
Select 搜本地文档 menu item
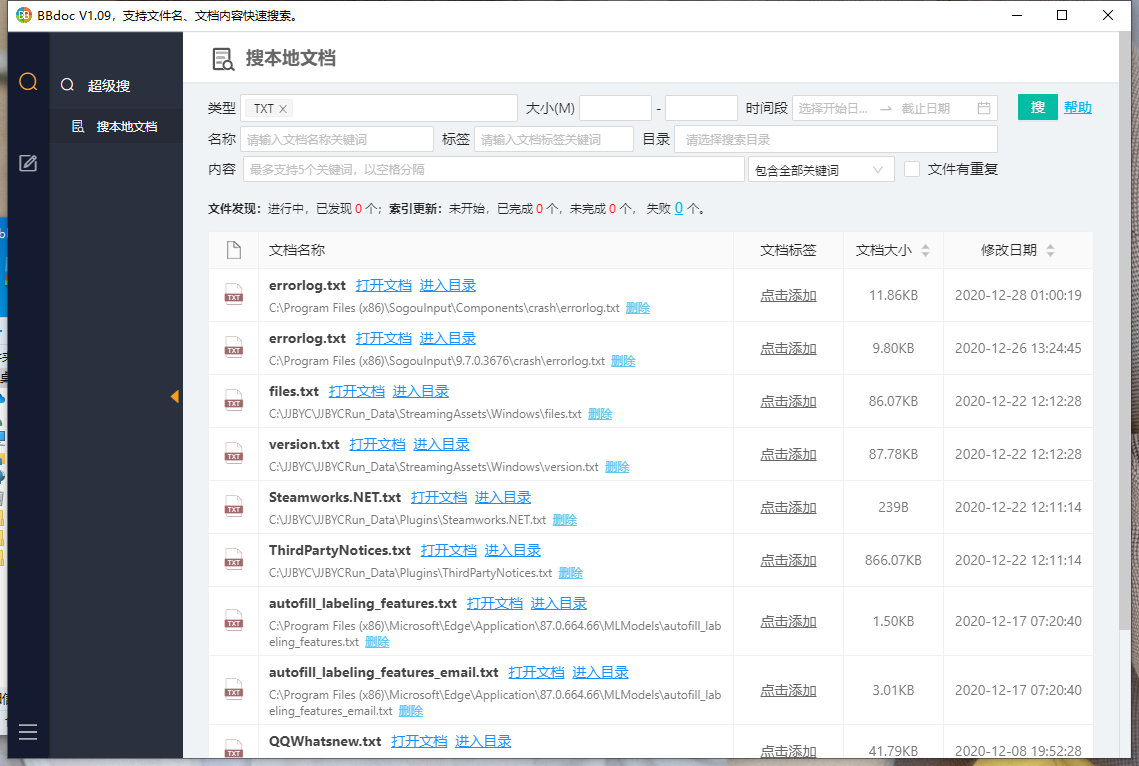tap(126, 127)
